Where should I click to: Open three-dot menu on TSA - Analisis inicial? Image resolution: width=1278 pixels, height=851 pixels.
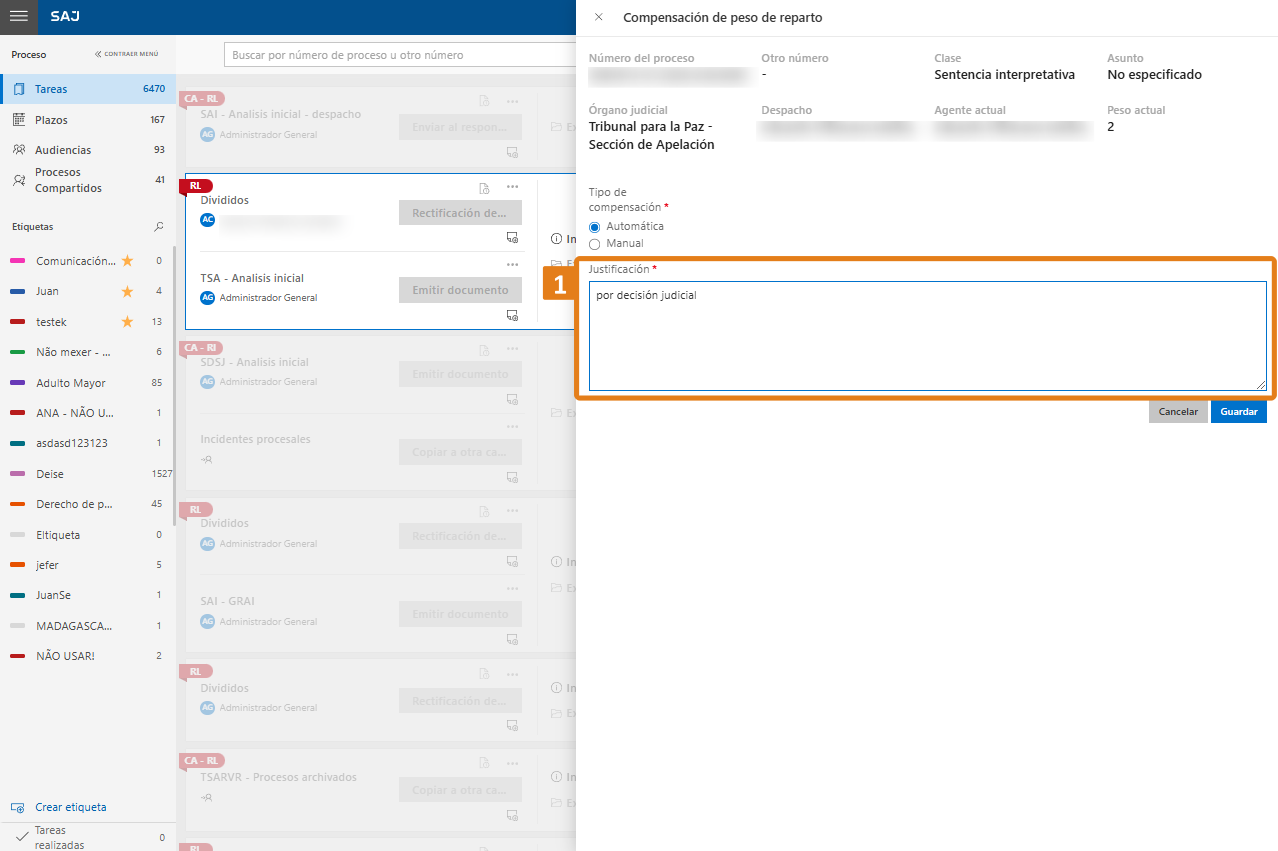pos(512,265)
